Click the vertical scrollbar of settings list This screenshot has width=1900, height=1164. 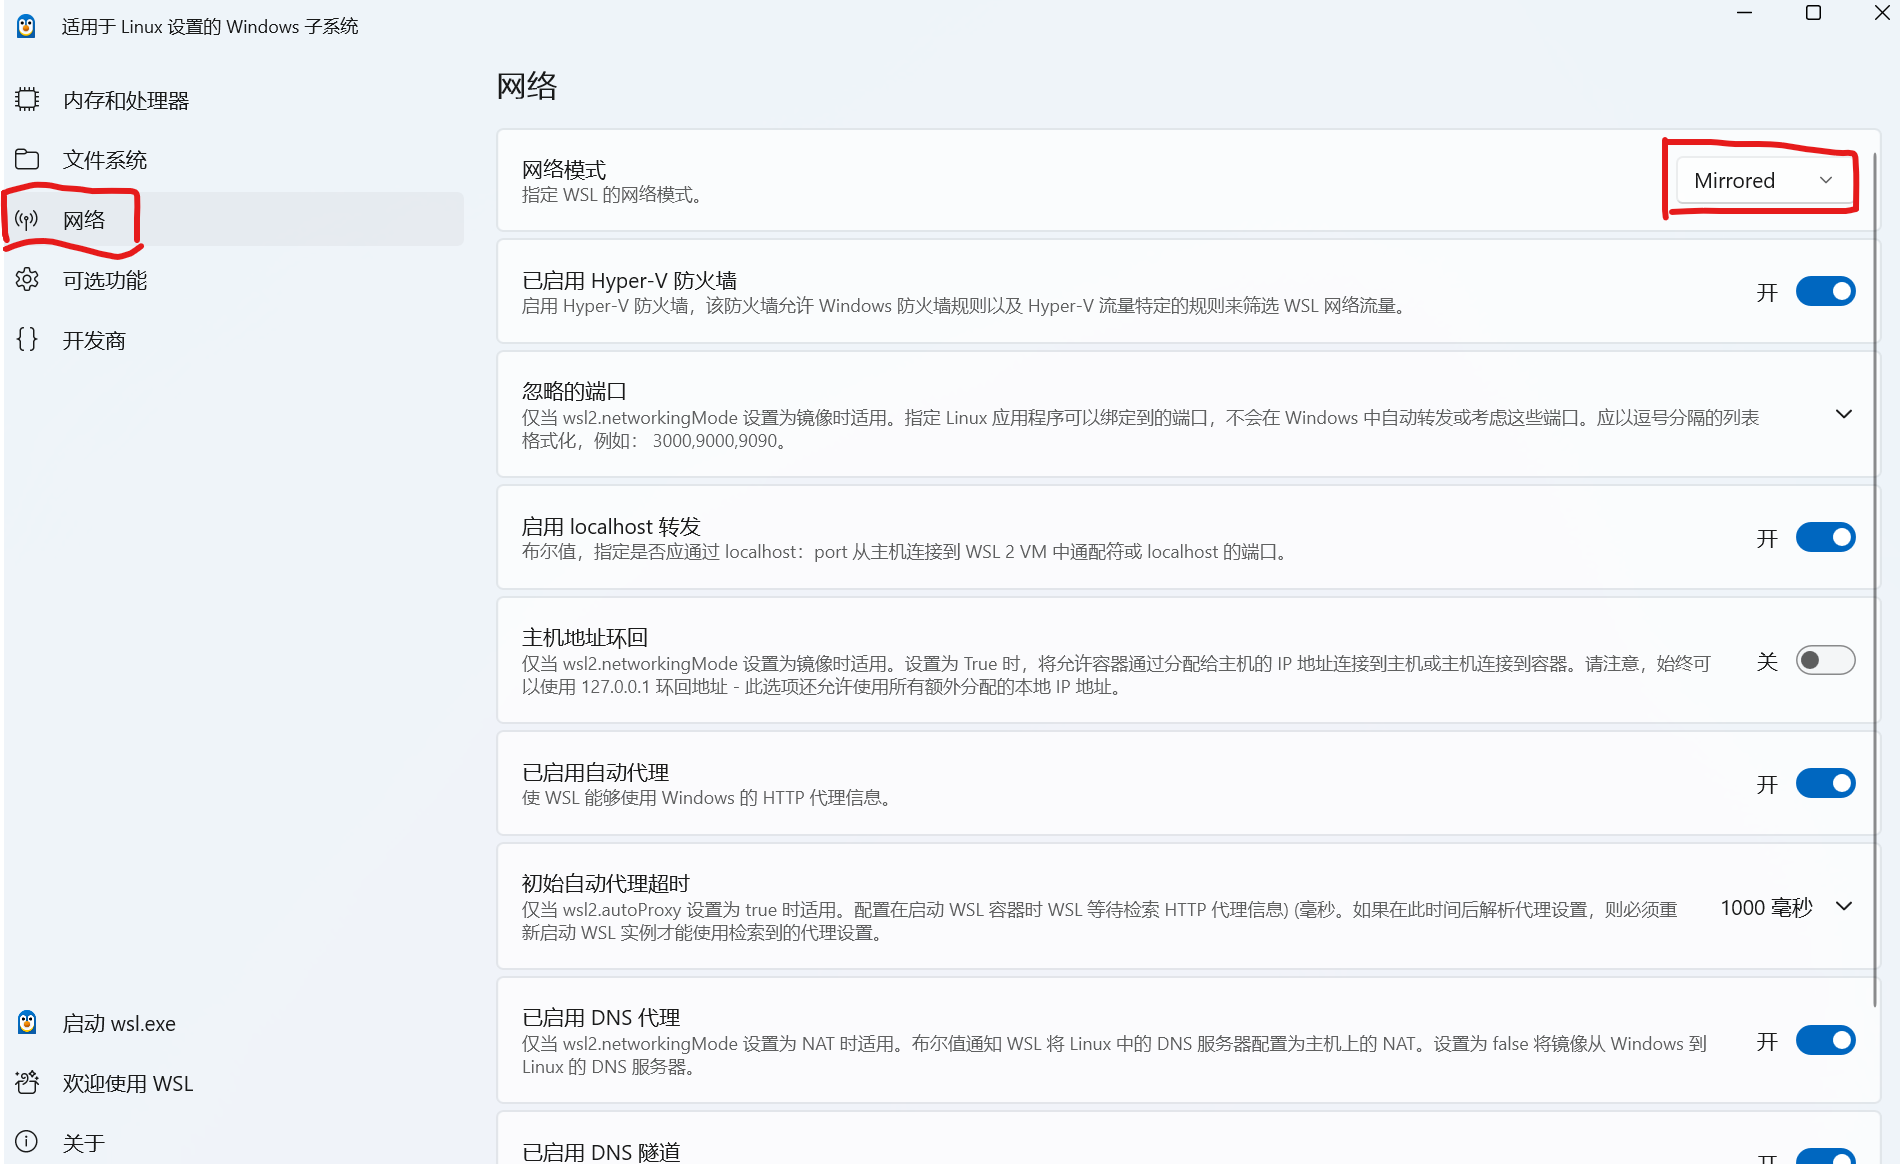(1875, 580)
